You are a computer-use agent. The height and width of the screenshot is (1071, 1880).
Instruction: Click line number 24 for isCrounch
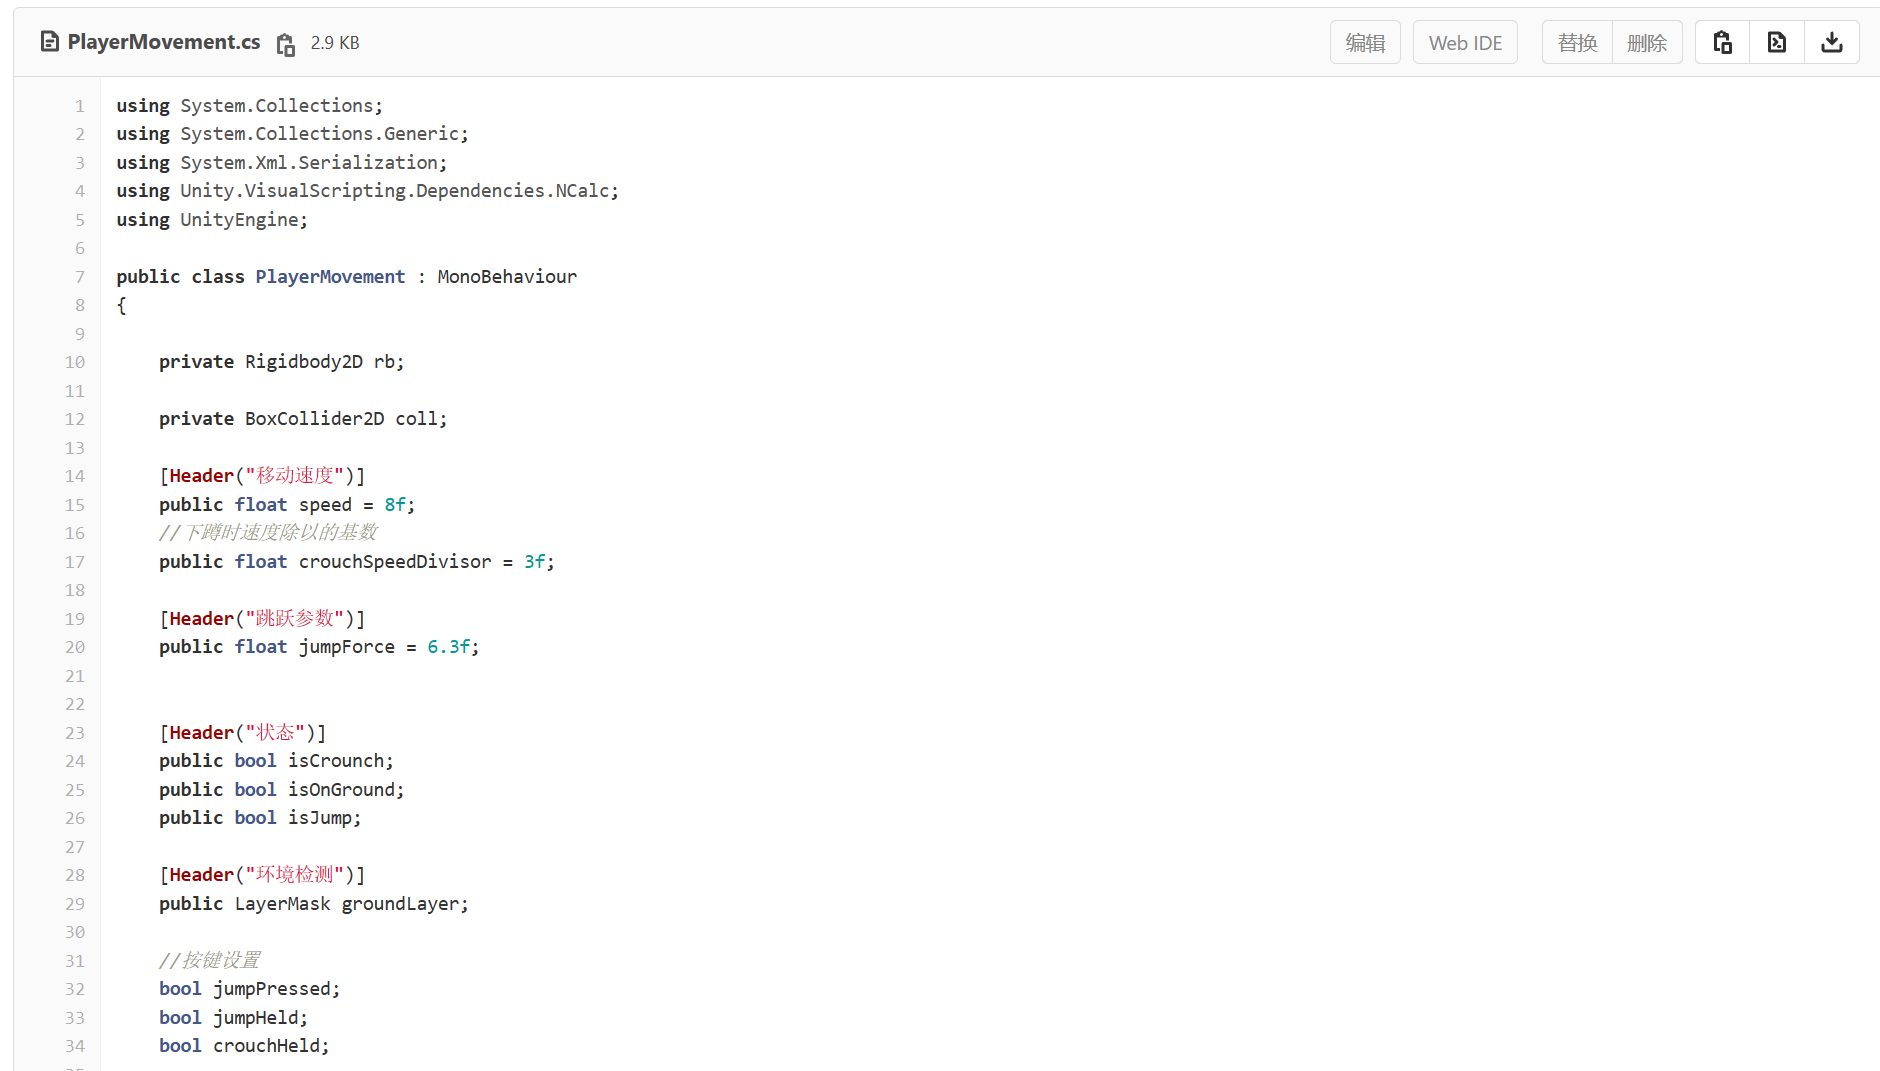tap(75, 761)
